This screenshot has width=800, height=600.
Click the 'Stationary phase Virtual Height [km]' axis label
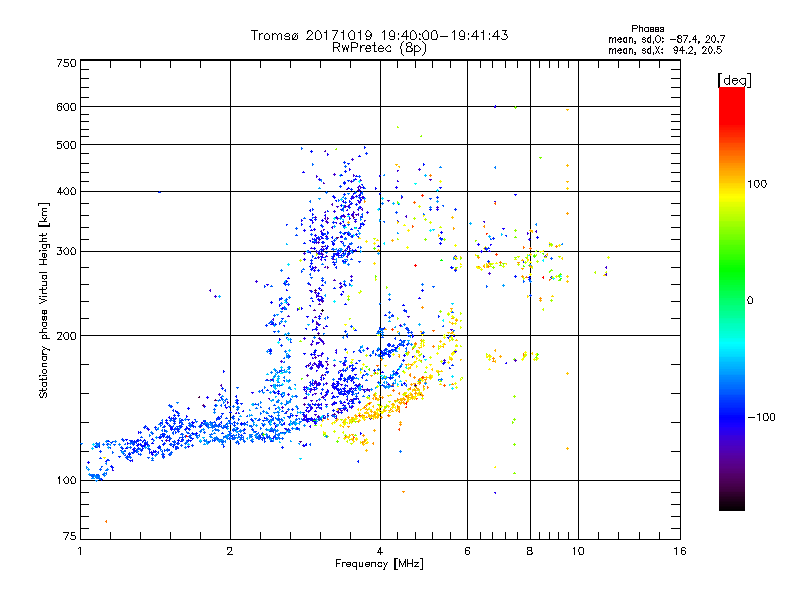[44, 300]
